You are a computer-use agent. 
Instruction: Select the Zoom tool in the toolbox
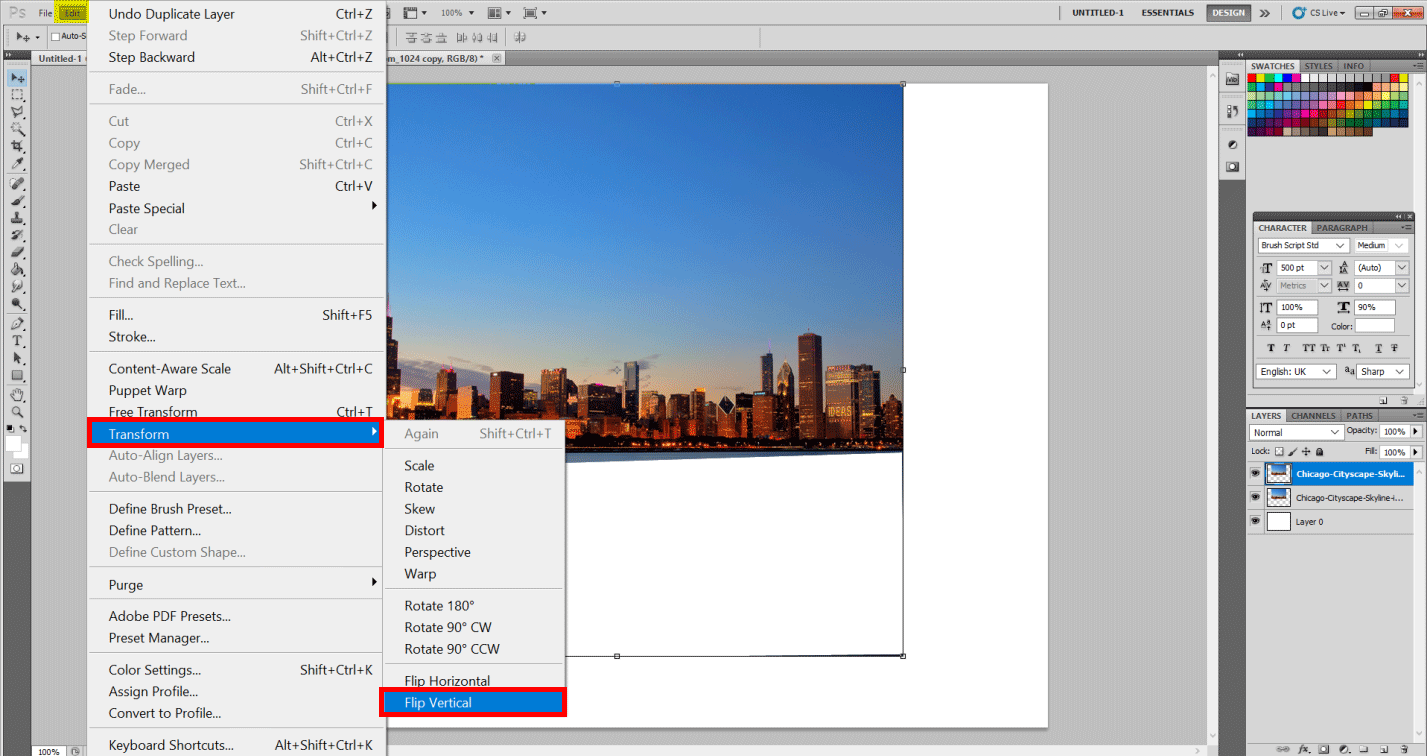[17, 412]
